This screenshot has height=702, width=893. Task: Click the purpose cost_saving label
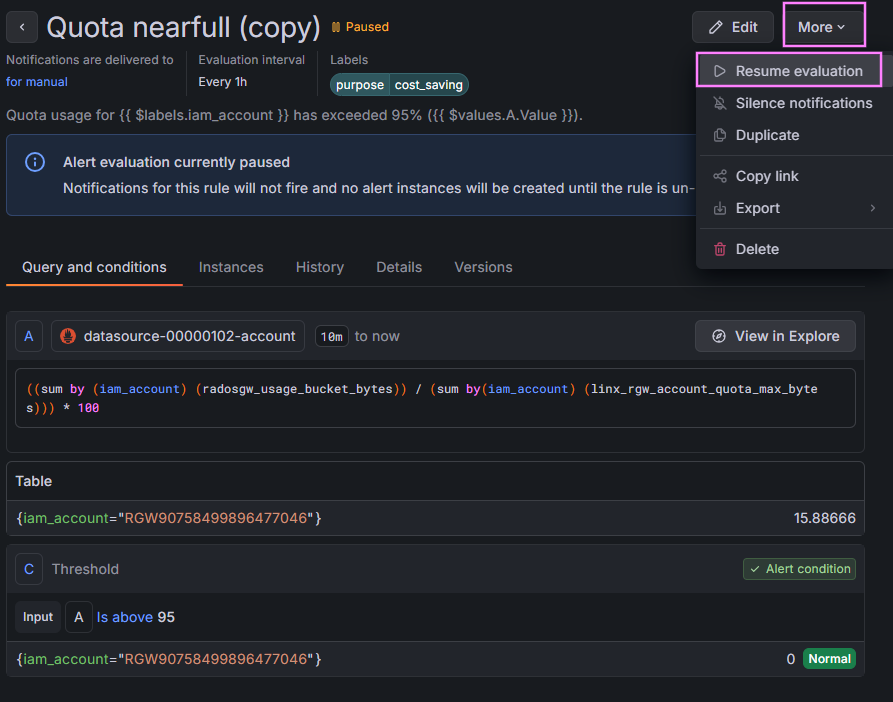pyautogui.click(x=399, y=85)
